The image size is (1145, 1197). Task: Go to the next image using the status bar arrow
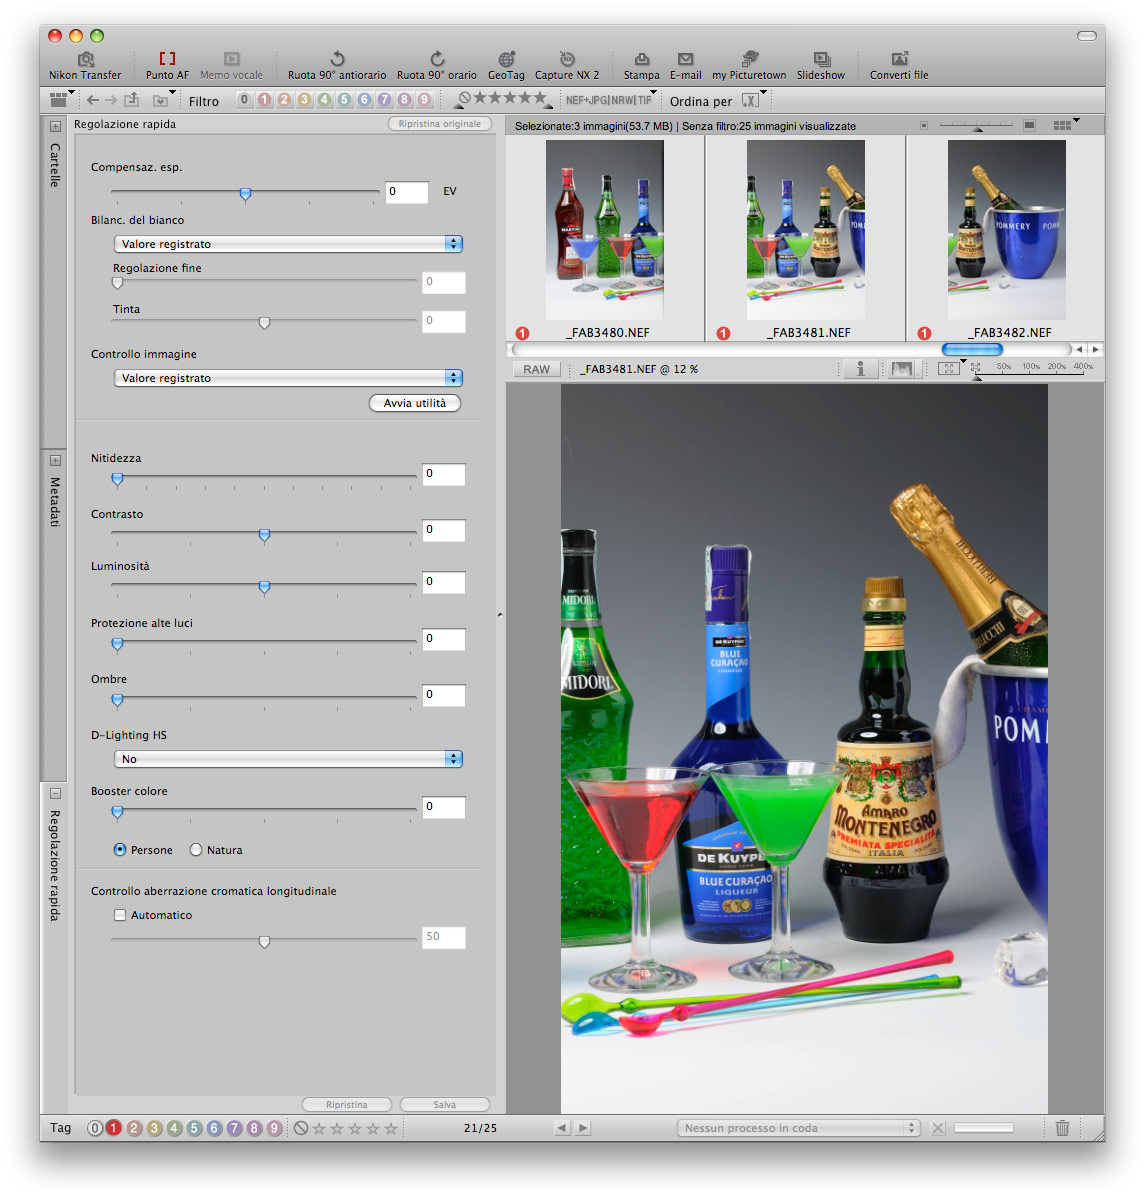pos(583,1128)
